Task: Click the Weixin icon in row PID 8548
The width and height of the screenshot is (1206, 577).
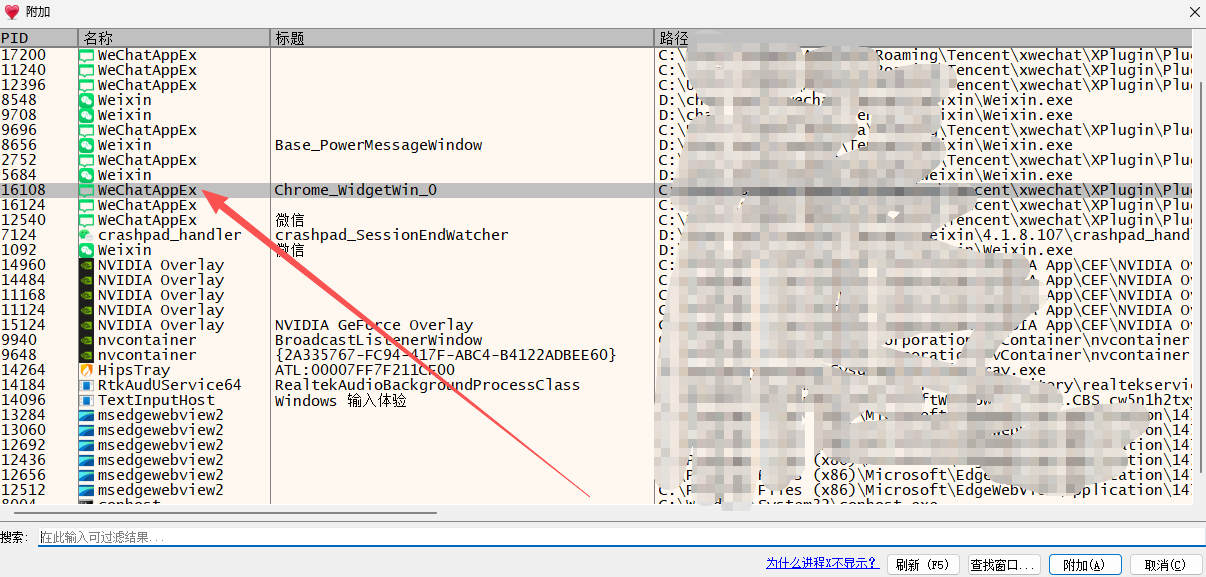Action: [87, 100]
